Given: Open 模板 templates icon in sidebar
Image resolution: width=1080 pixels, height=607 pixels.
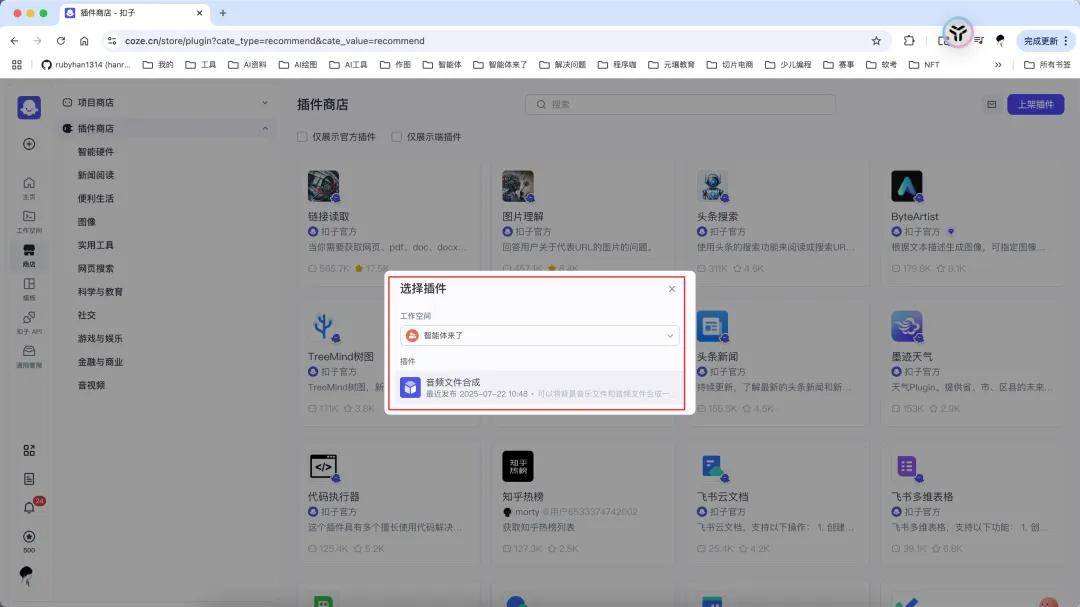Looking at the screenshot, I should pos(29,288).
